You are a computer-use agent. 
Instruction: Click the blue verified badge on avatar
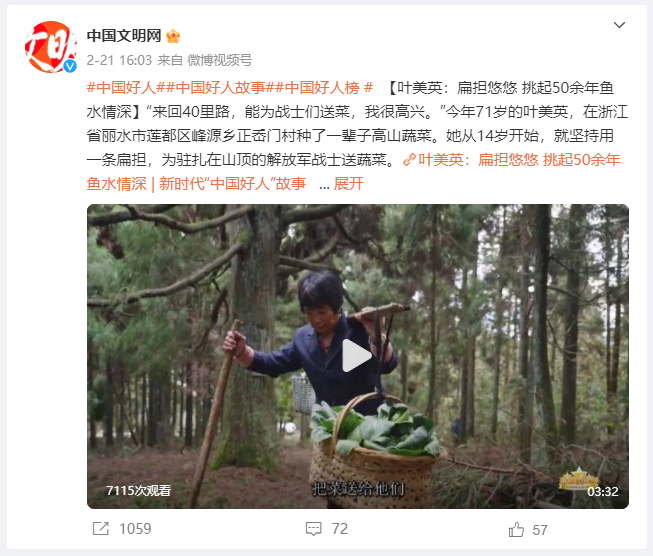(x=70, y=66)
